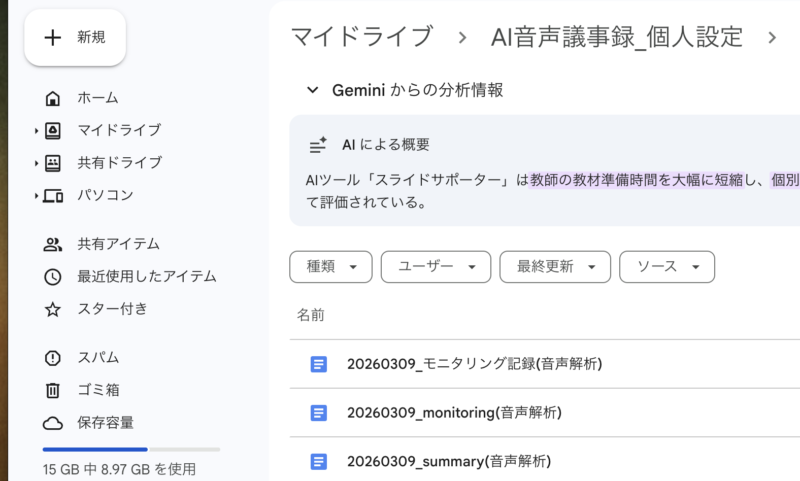Click the AI summary sparkle icon
This screenshot has width=800, height=481.
coord(318,145)
